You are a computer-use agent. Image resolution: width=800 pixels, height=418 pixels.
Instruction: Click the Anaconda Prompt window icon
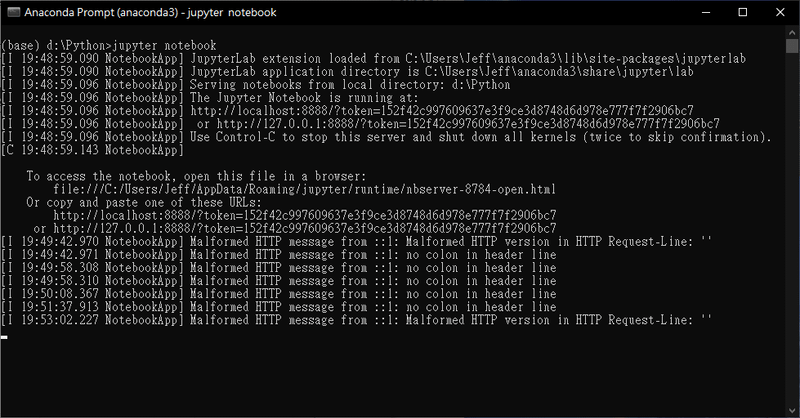coord(13,12)
